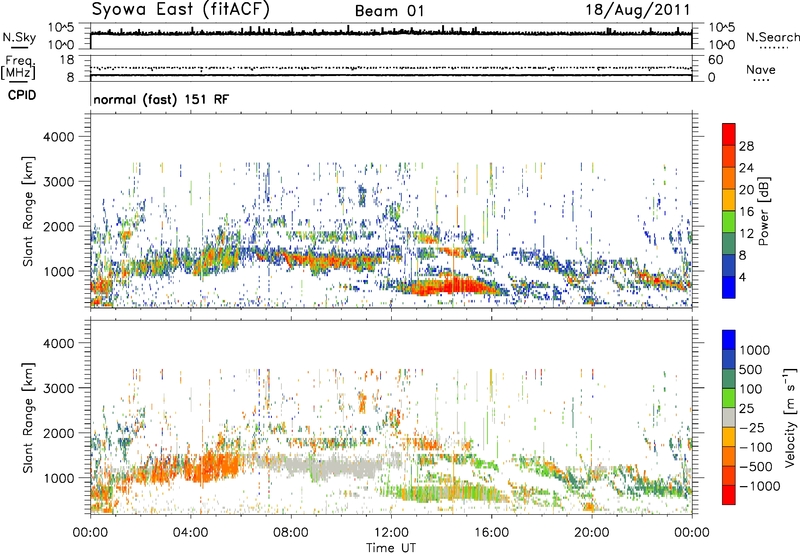The height and width of the screenshot is (554, 800).
Task: Click velocity panel 'Slant Range [km]' label
Action: 28,418
